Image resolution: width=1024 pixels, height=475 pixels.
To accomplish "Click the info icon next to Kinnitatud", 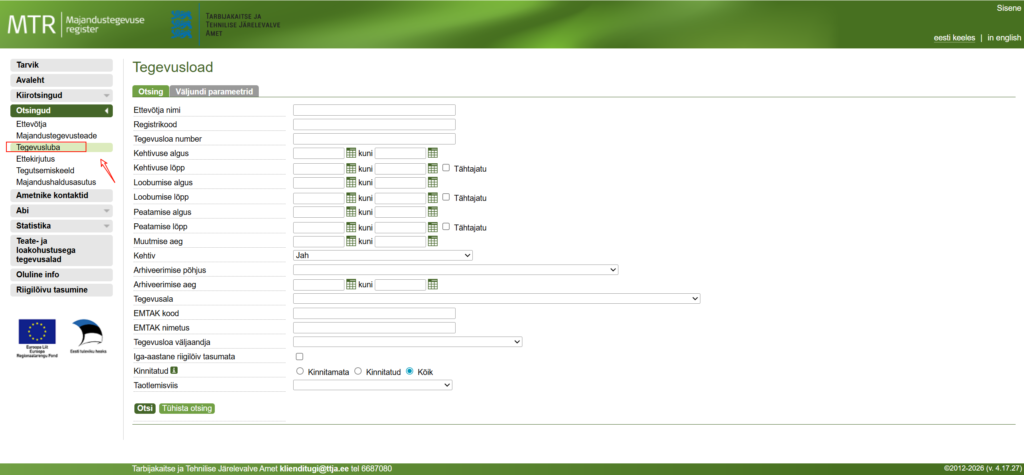I will [174, 370].
